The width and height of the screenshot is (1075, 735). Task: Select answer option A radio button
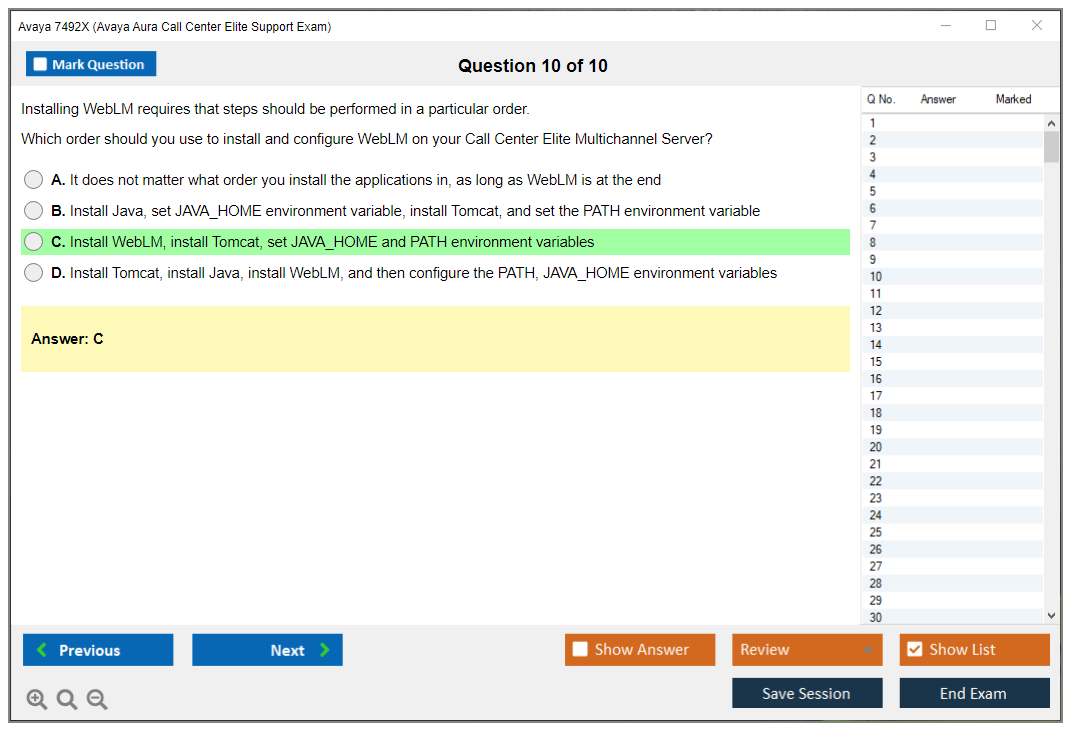pos(34,180)
